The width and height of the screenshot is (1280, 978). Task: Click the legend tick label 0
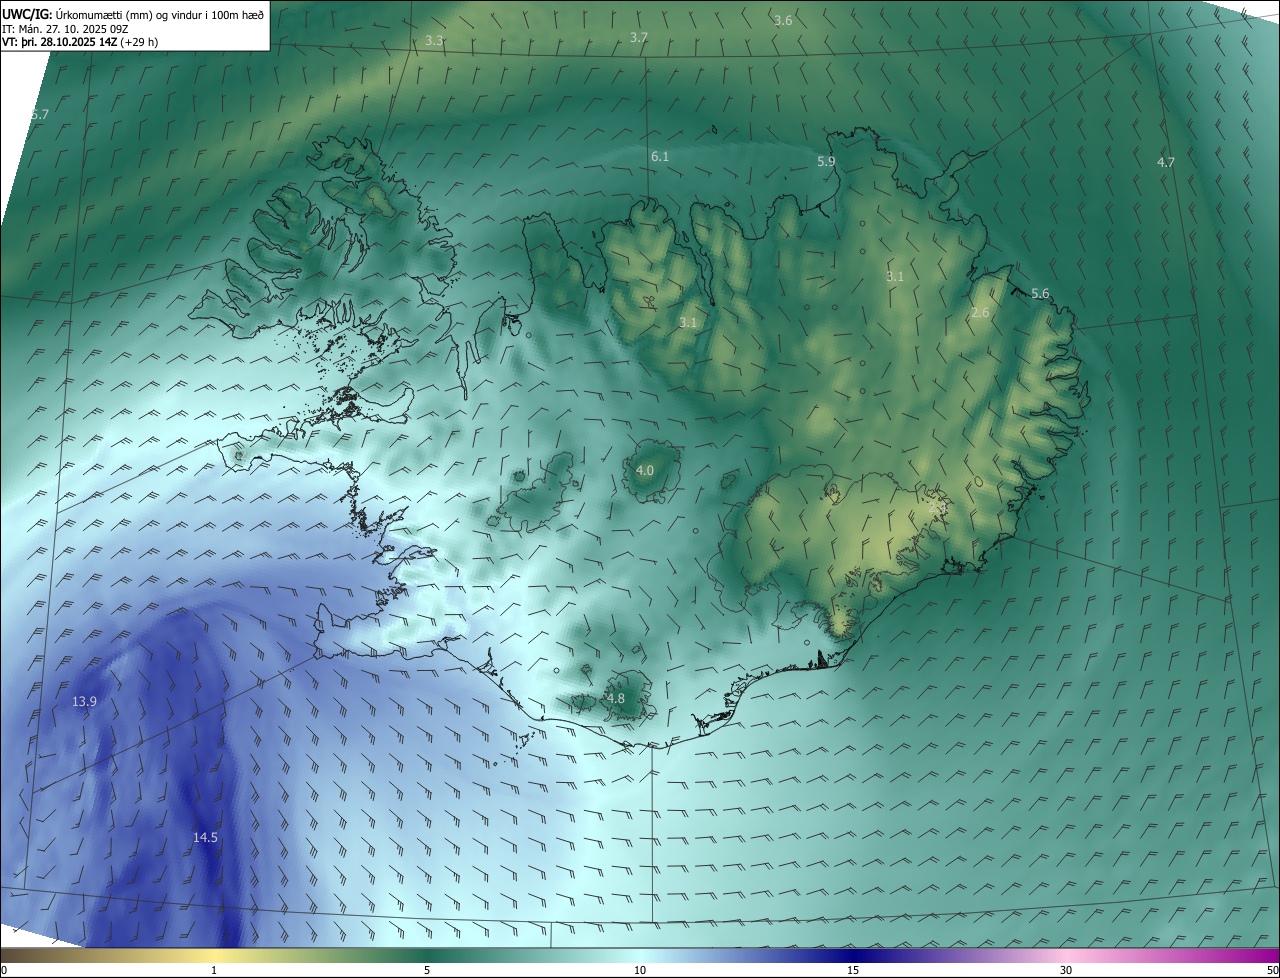click(x=4, y=970)
